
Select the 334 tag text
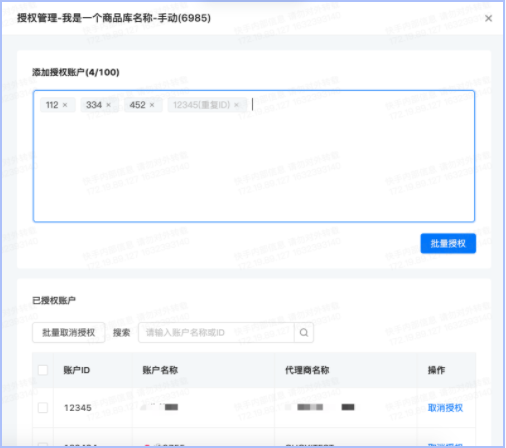94,105
